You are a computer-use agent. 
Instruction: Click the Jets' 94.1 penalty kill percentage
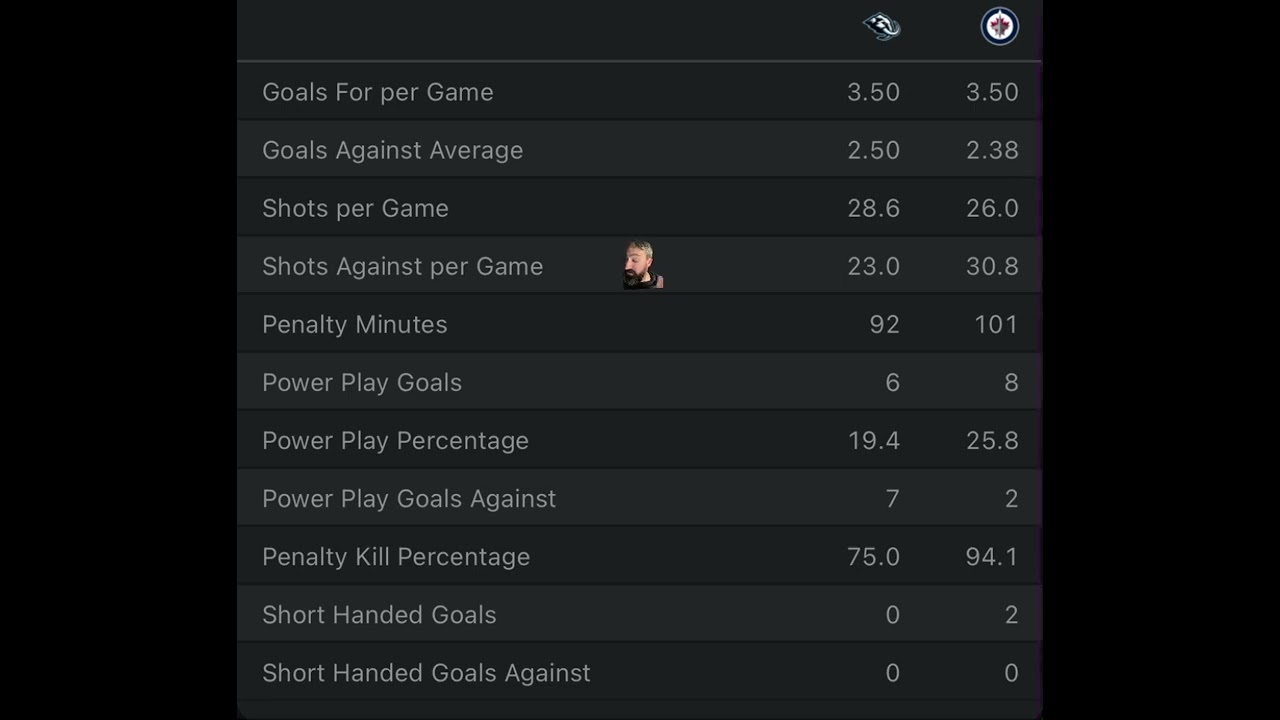992,557
